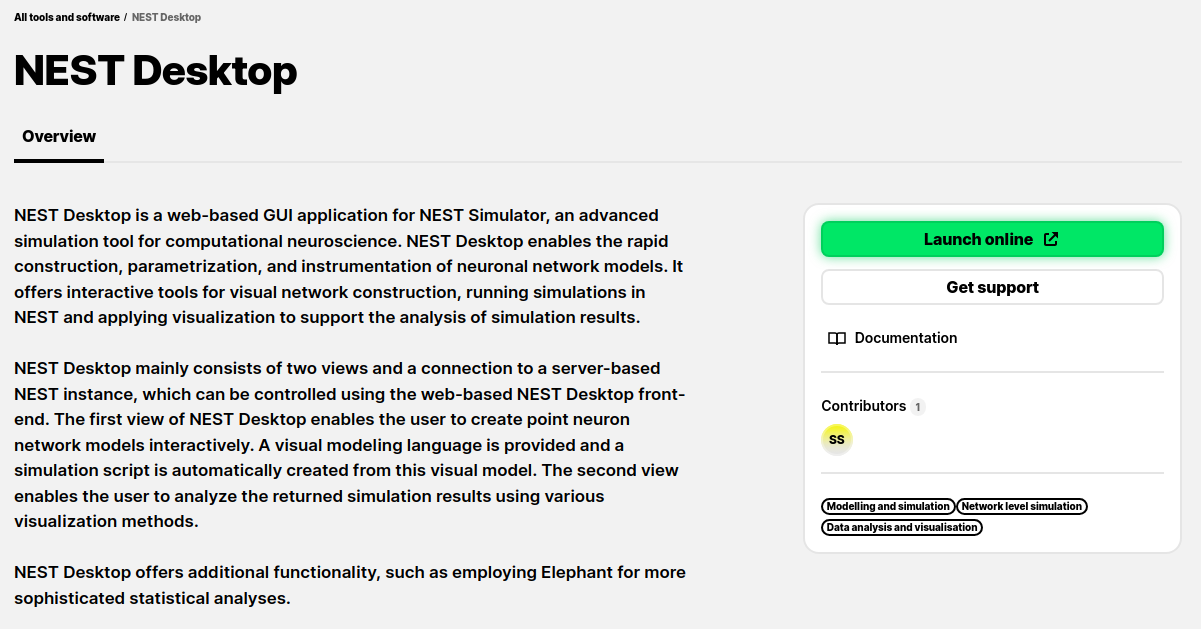Click the paragraph starting 'NEST Desktop mainly consists'
The height and width of the screenshot is (629, 1201).
pos(350,445)
